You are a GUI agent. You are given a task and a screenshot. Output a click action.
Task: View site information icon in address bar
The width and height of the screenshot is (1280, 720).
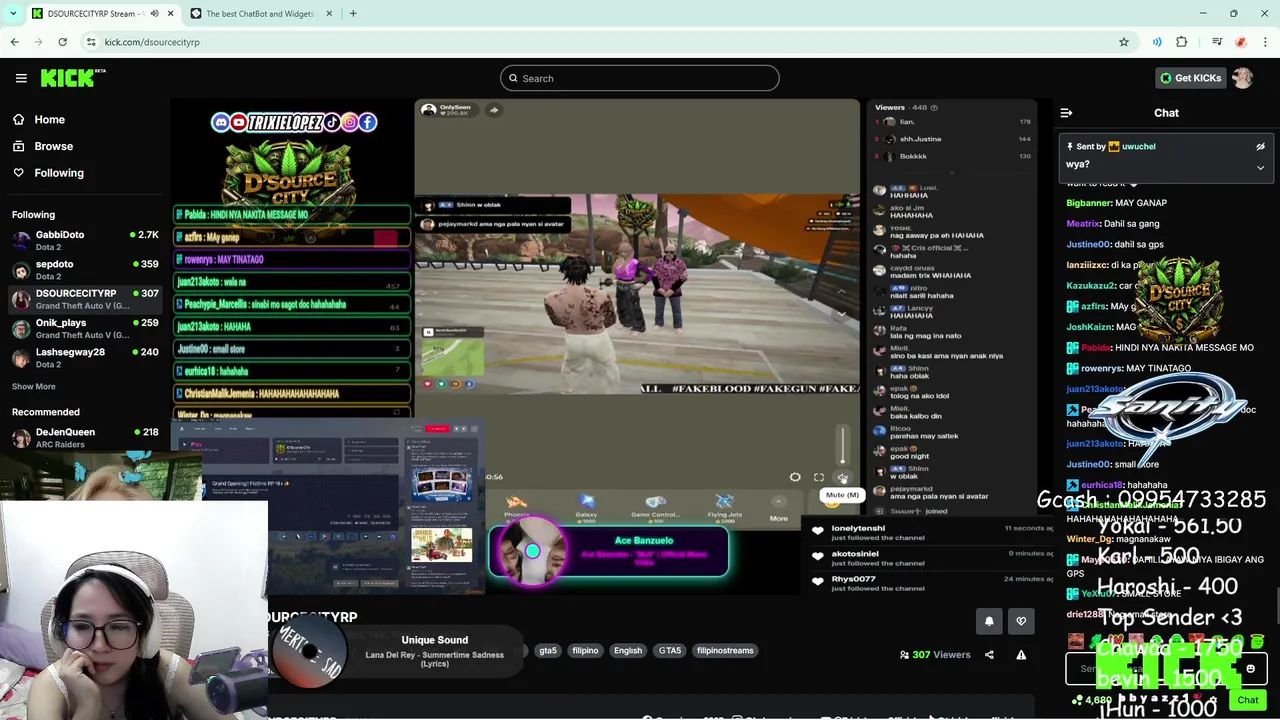[x=91, y=42]
